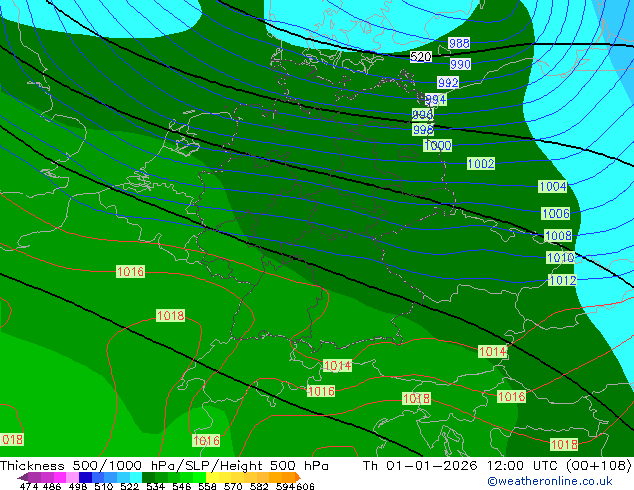The width and height of the screenshot is (634, 490).
Task: Click the legend value 474
Action: coord(29,486)
